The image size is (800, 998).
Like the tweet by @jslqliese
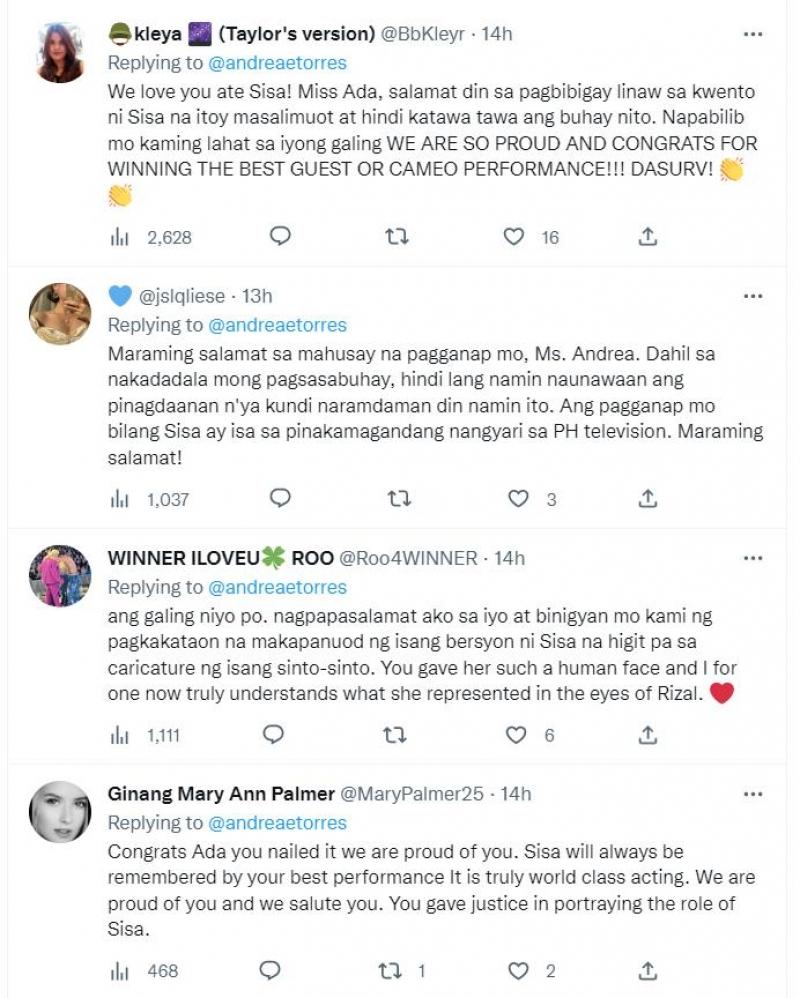[x=518, y=498]
